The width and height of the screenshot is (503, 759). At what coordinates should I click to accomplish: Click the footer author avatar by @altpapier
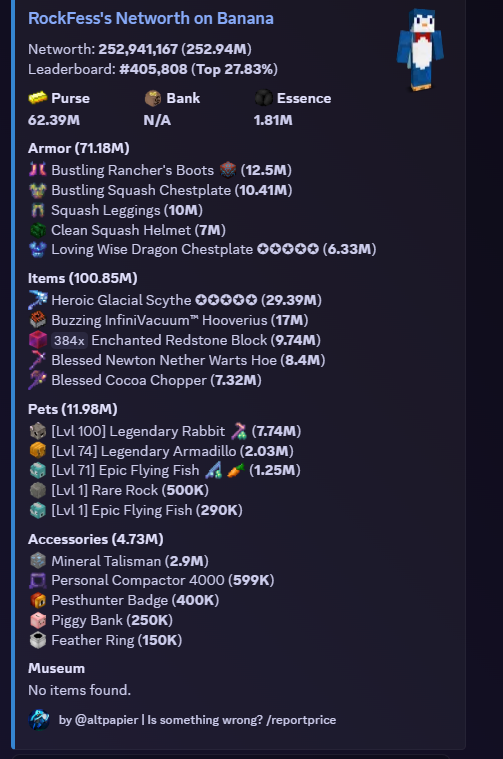(x=39, y=720)
